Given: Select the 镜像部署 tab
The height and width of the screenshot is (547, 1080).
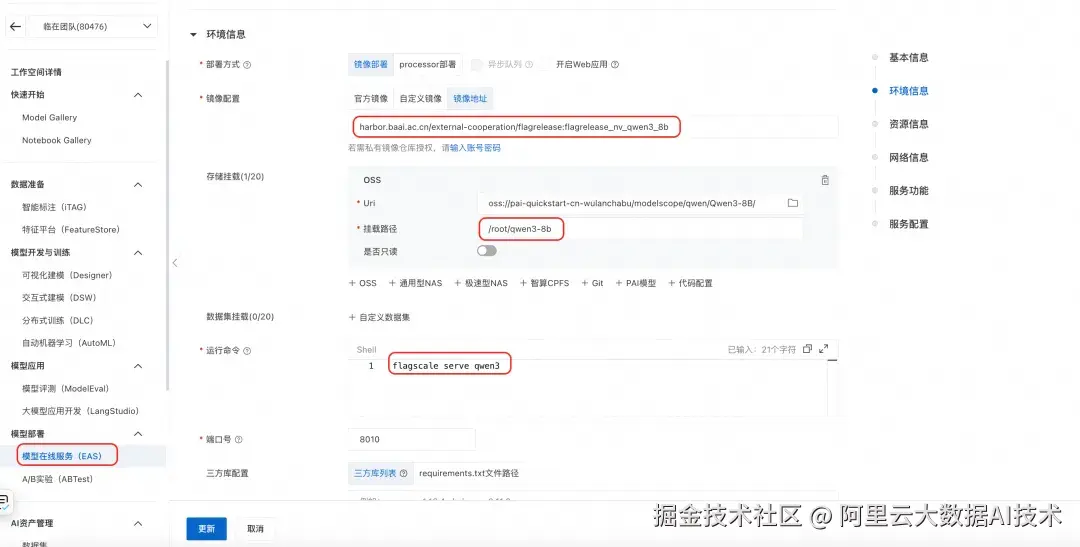Looking at the screenshot, I should click(371, 64).
